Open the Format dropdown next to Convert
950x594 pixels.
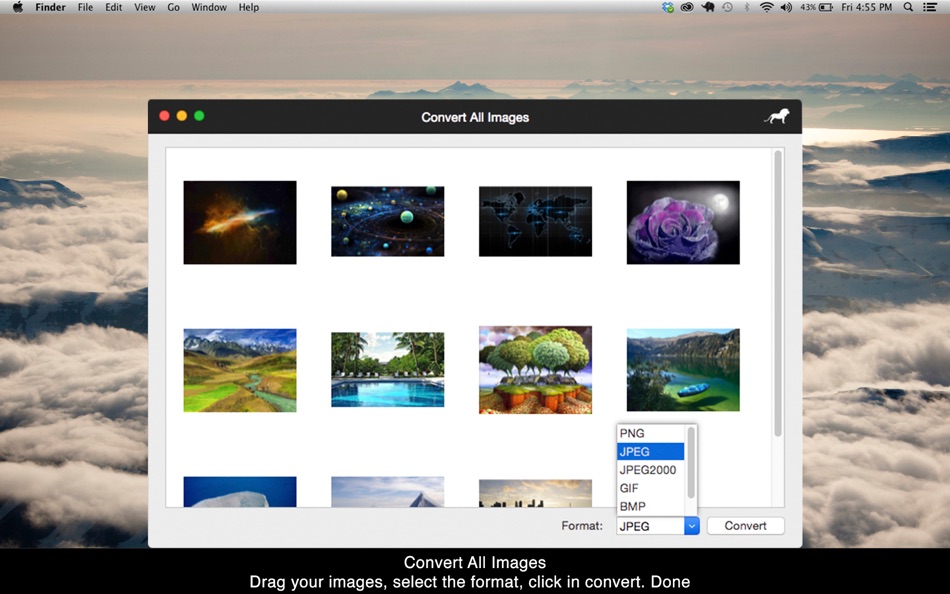(690, 525)
